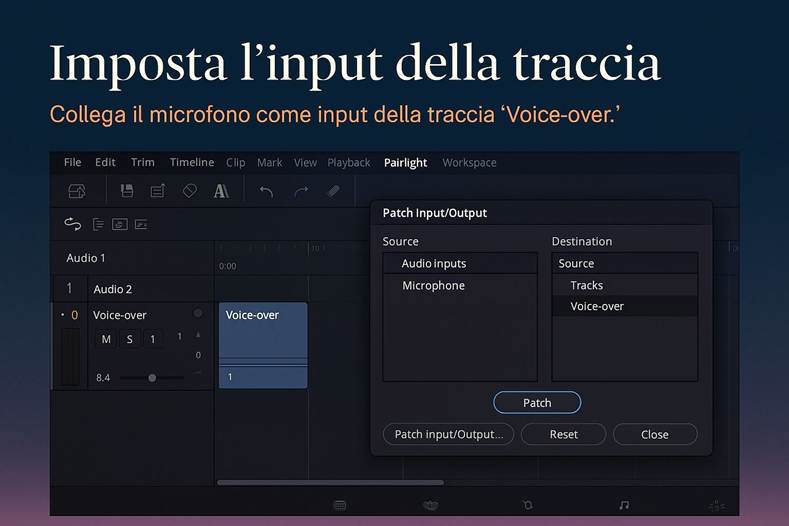The image size is (789, 526).
Task: Click the horizontal timeline scrollbar
Action: click(x=330, y=482)
